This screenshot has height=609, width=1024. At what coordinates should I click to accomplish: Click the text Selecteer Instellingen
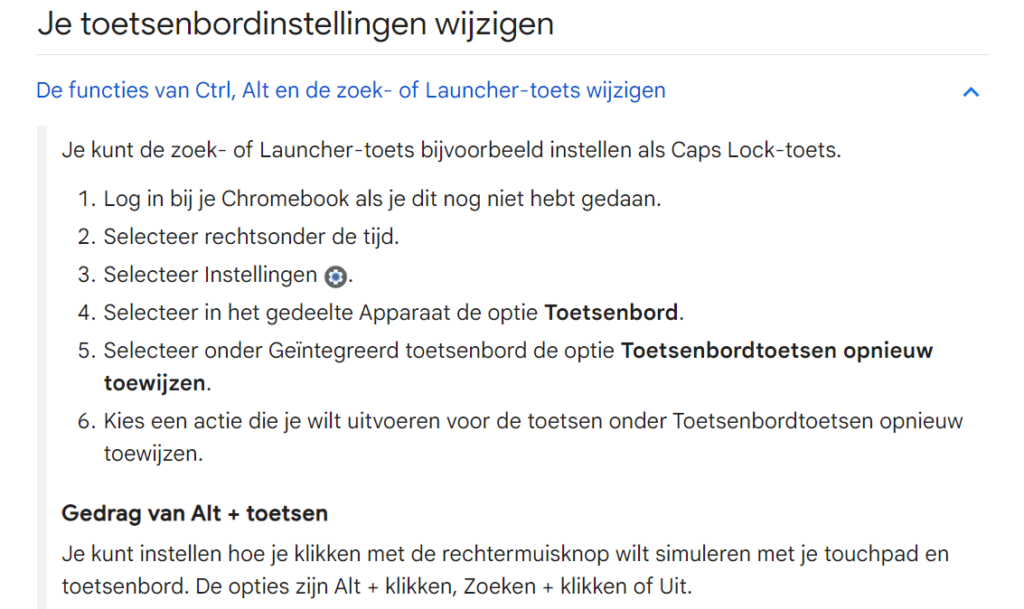point(210,275)
